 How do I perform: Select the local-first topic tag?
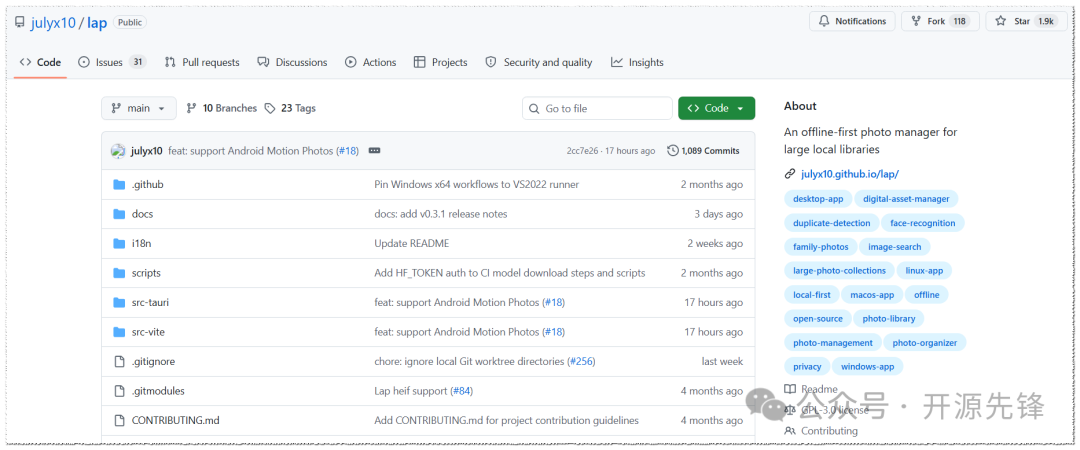coord(811,295)
